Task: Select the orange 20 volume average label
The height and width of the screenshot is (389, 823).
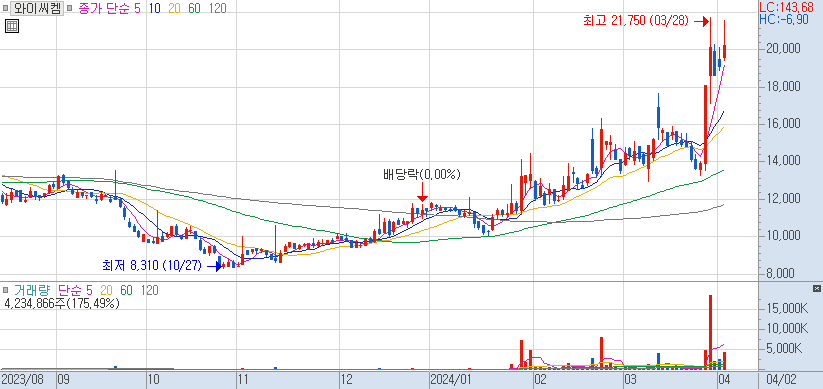Action: click(x=107, y=290)
